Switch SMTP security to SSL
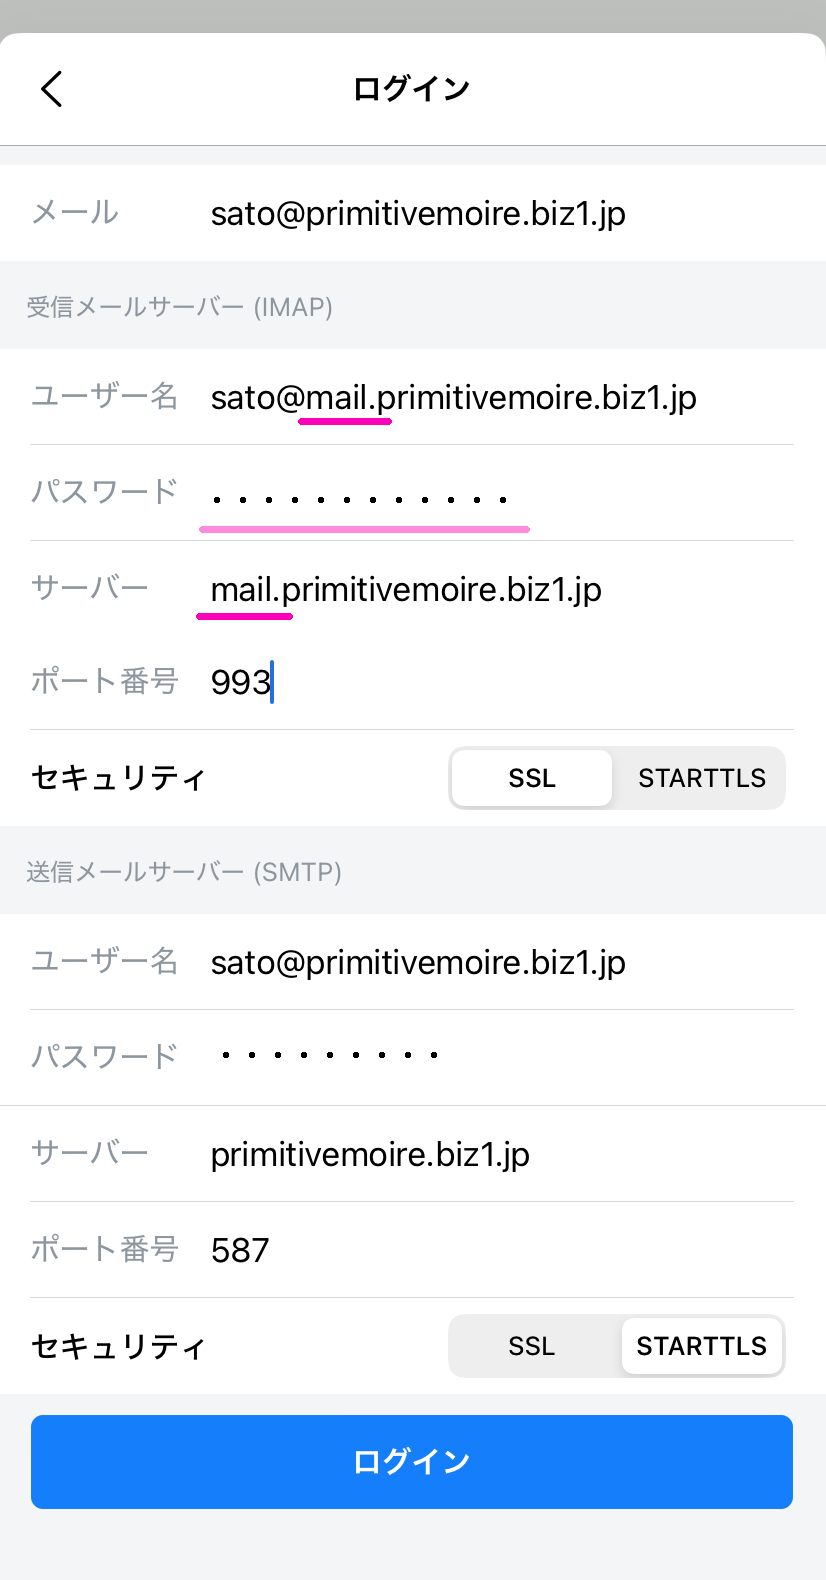This screenshot has width=826, height=1580. pyautogui.click(x=531, y=1346)
